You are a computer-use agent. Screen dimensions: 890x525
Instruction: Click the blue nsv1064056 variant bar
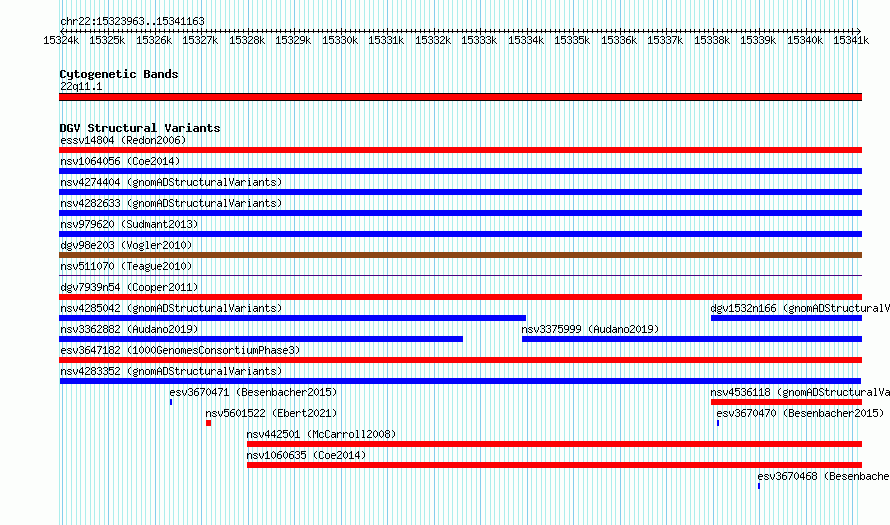[x=460, y=171]
